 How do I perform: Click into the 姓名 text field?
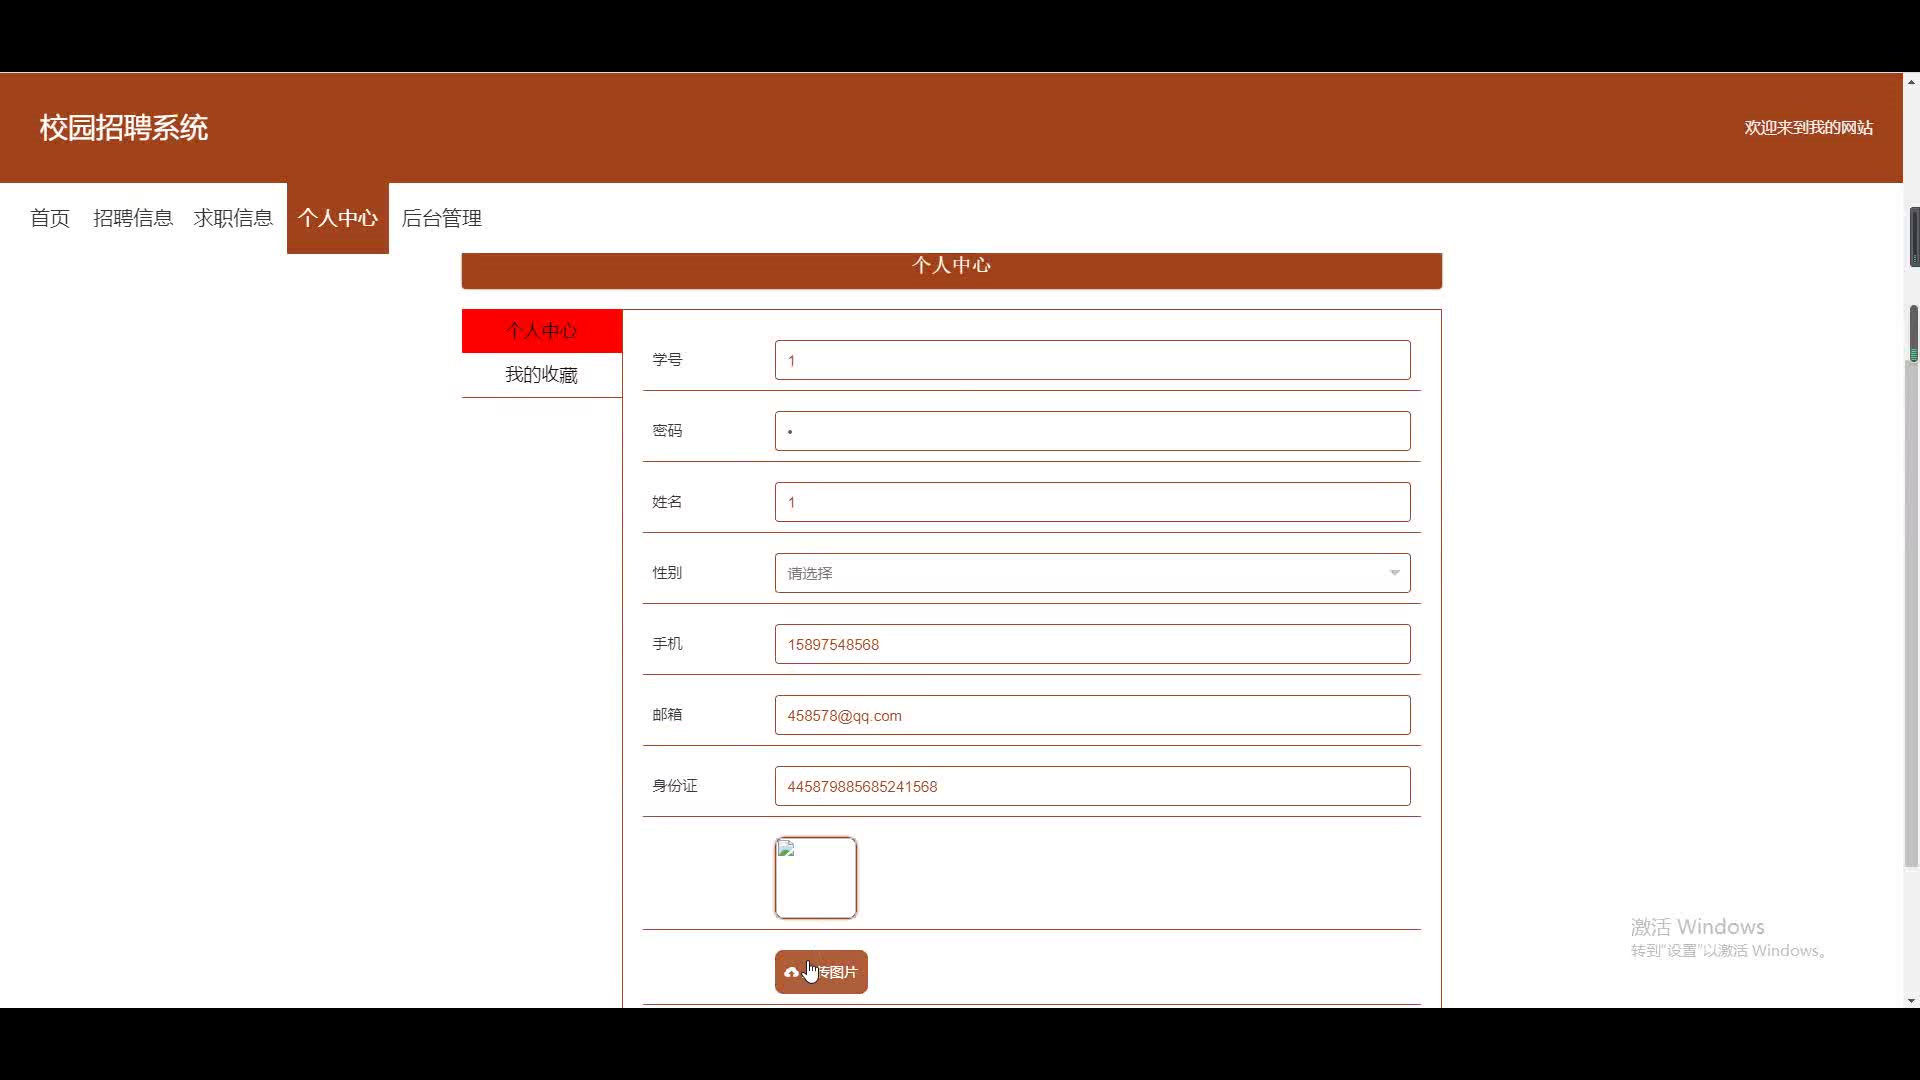(x=1092, y=502)
